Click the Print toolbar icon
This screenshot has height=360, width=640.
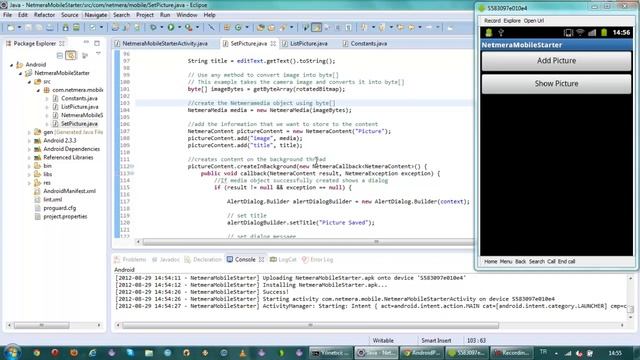50,27
